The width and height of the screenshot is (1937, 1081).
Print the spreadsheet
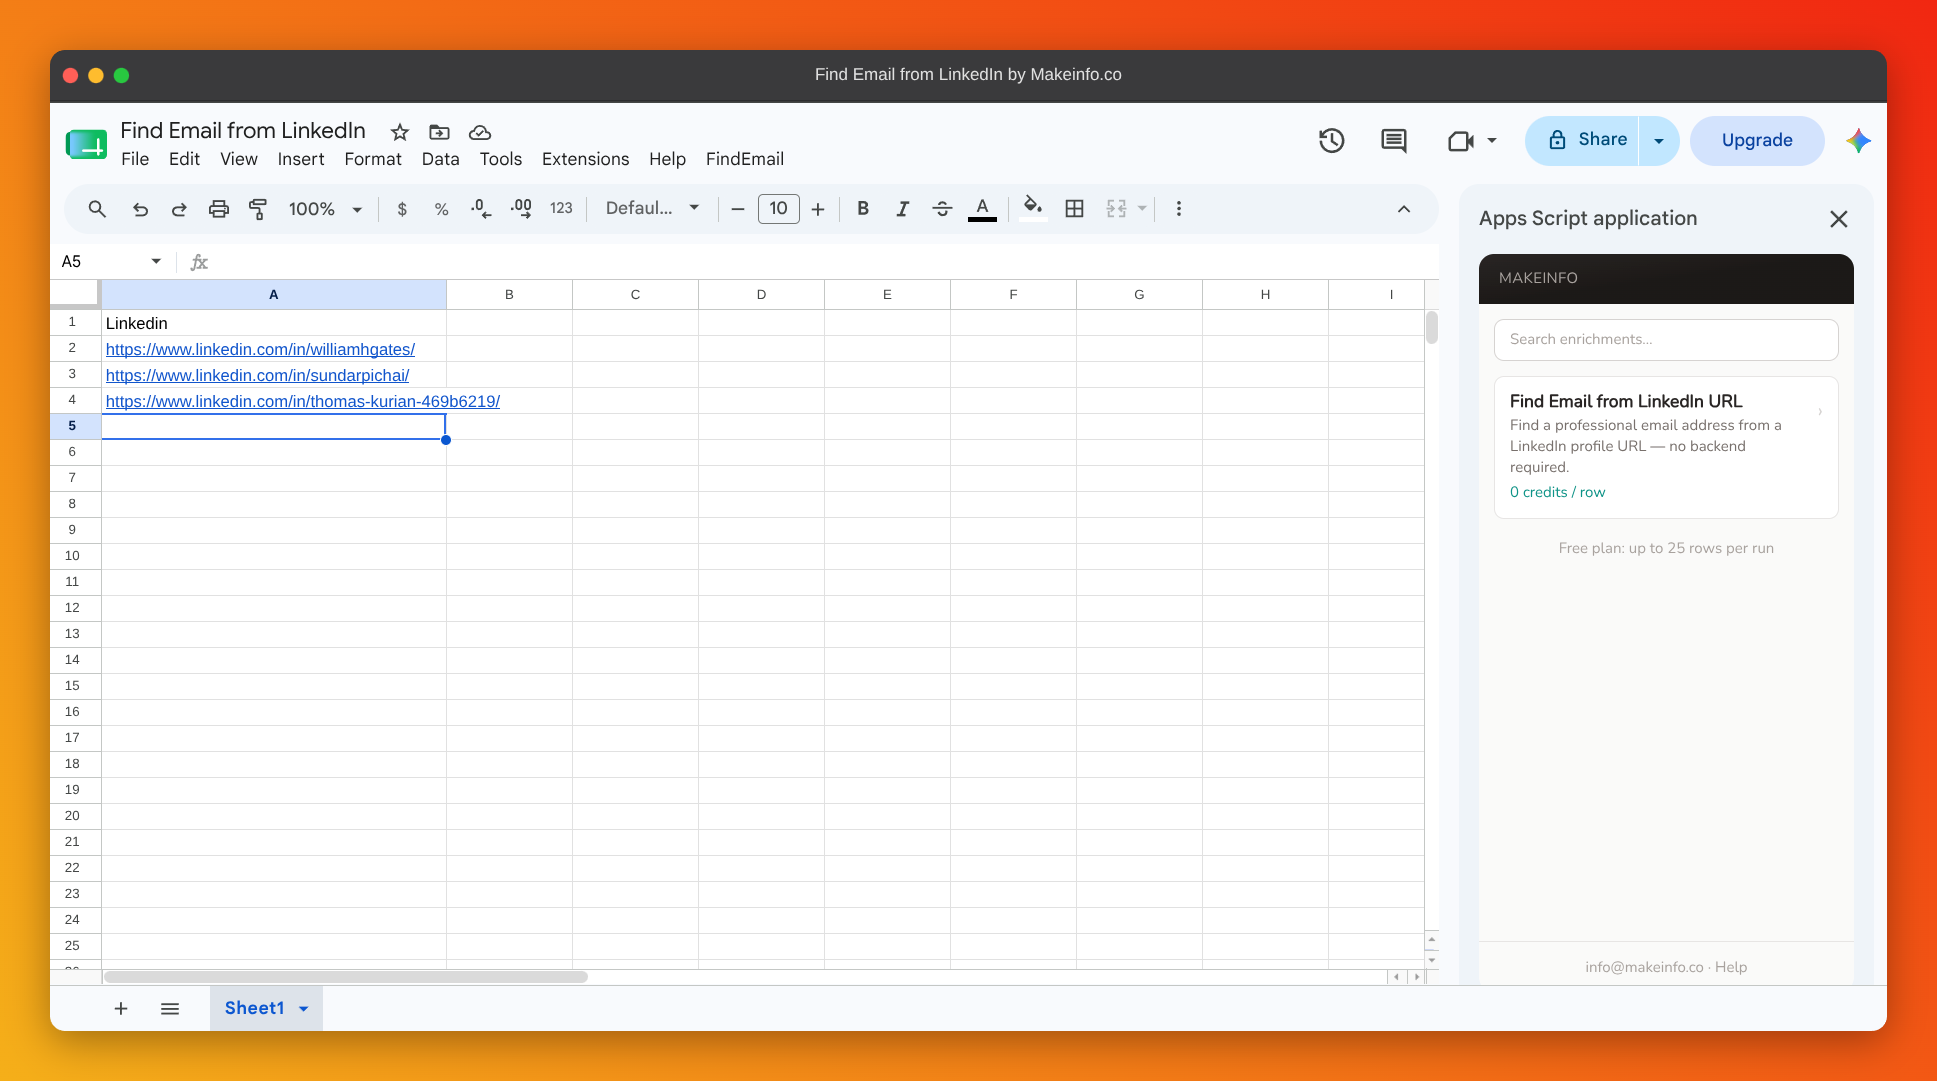pyautogui.click(x=219, y=209)
